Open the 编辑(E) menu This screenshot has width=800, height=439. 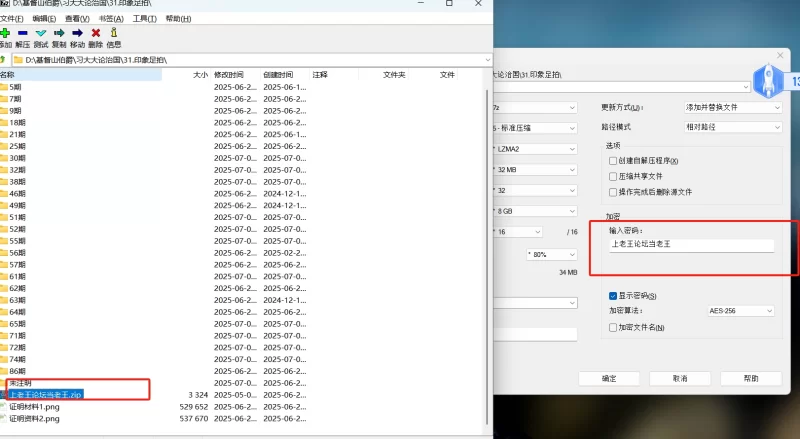point(44,19)
